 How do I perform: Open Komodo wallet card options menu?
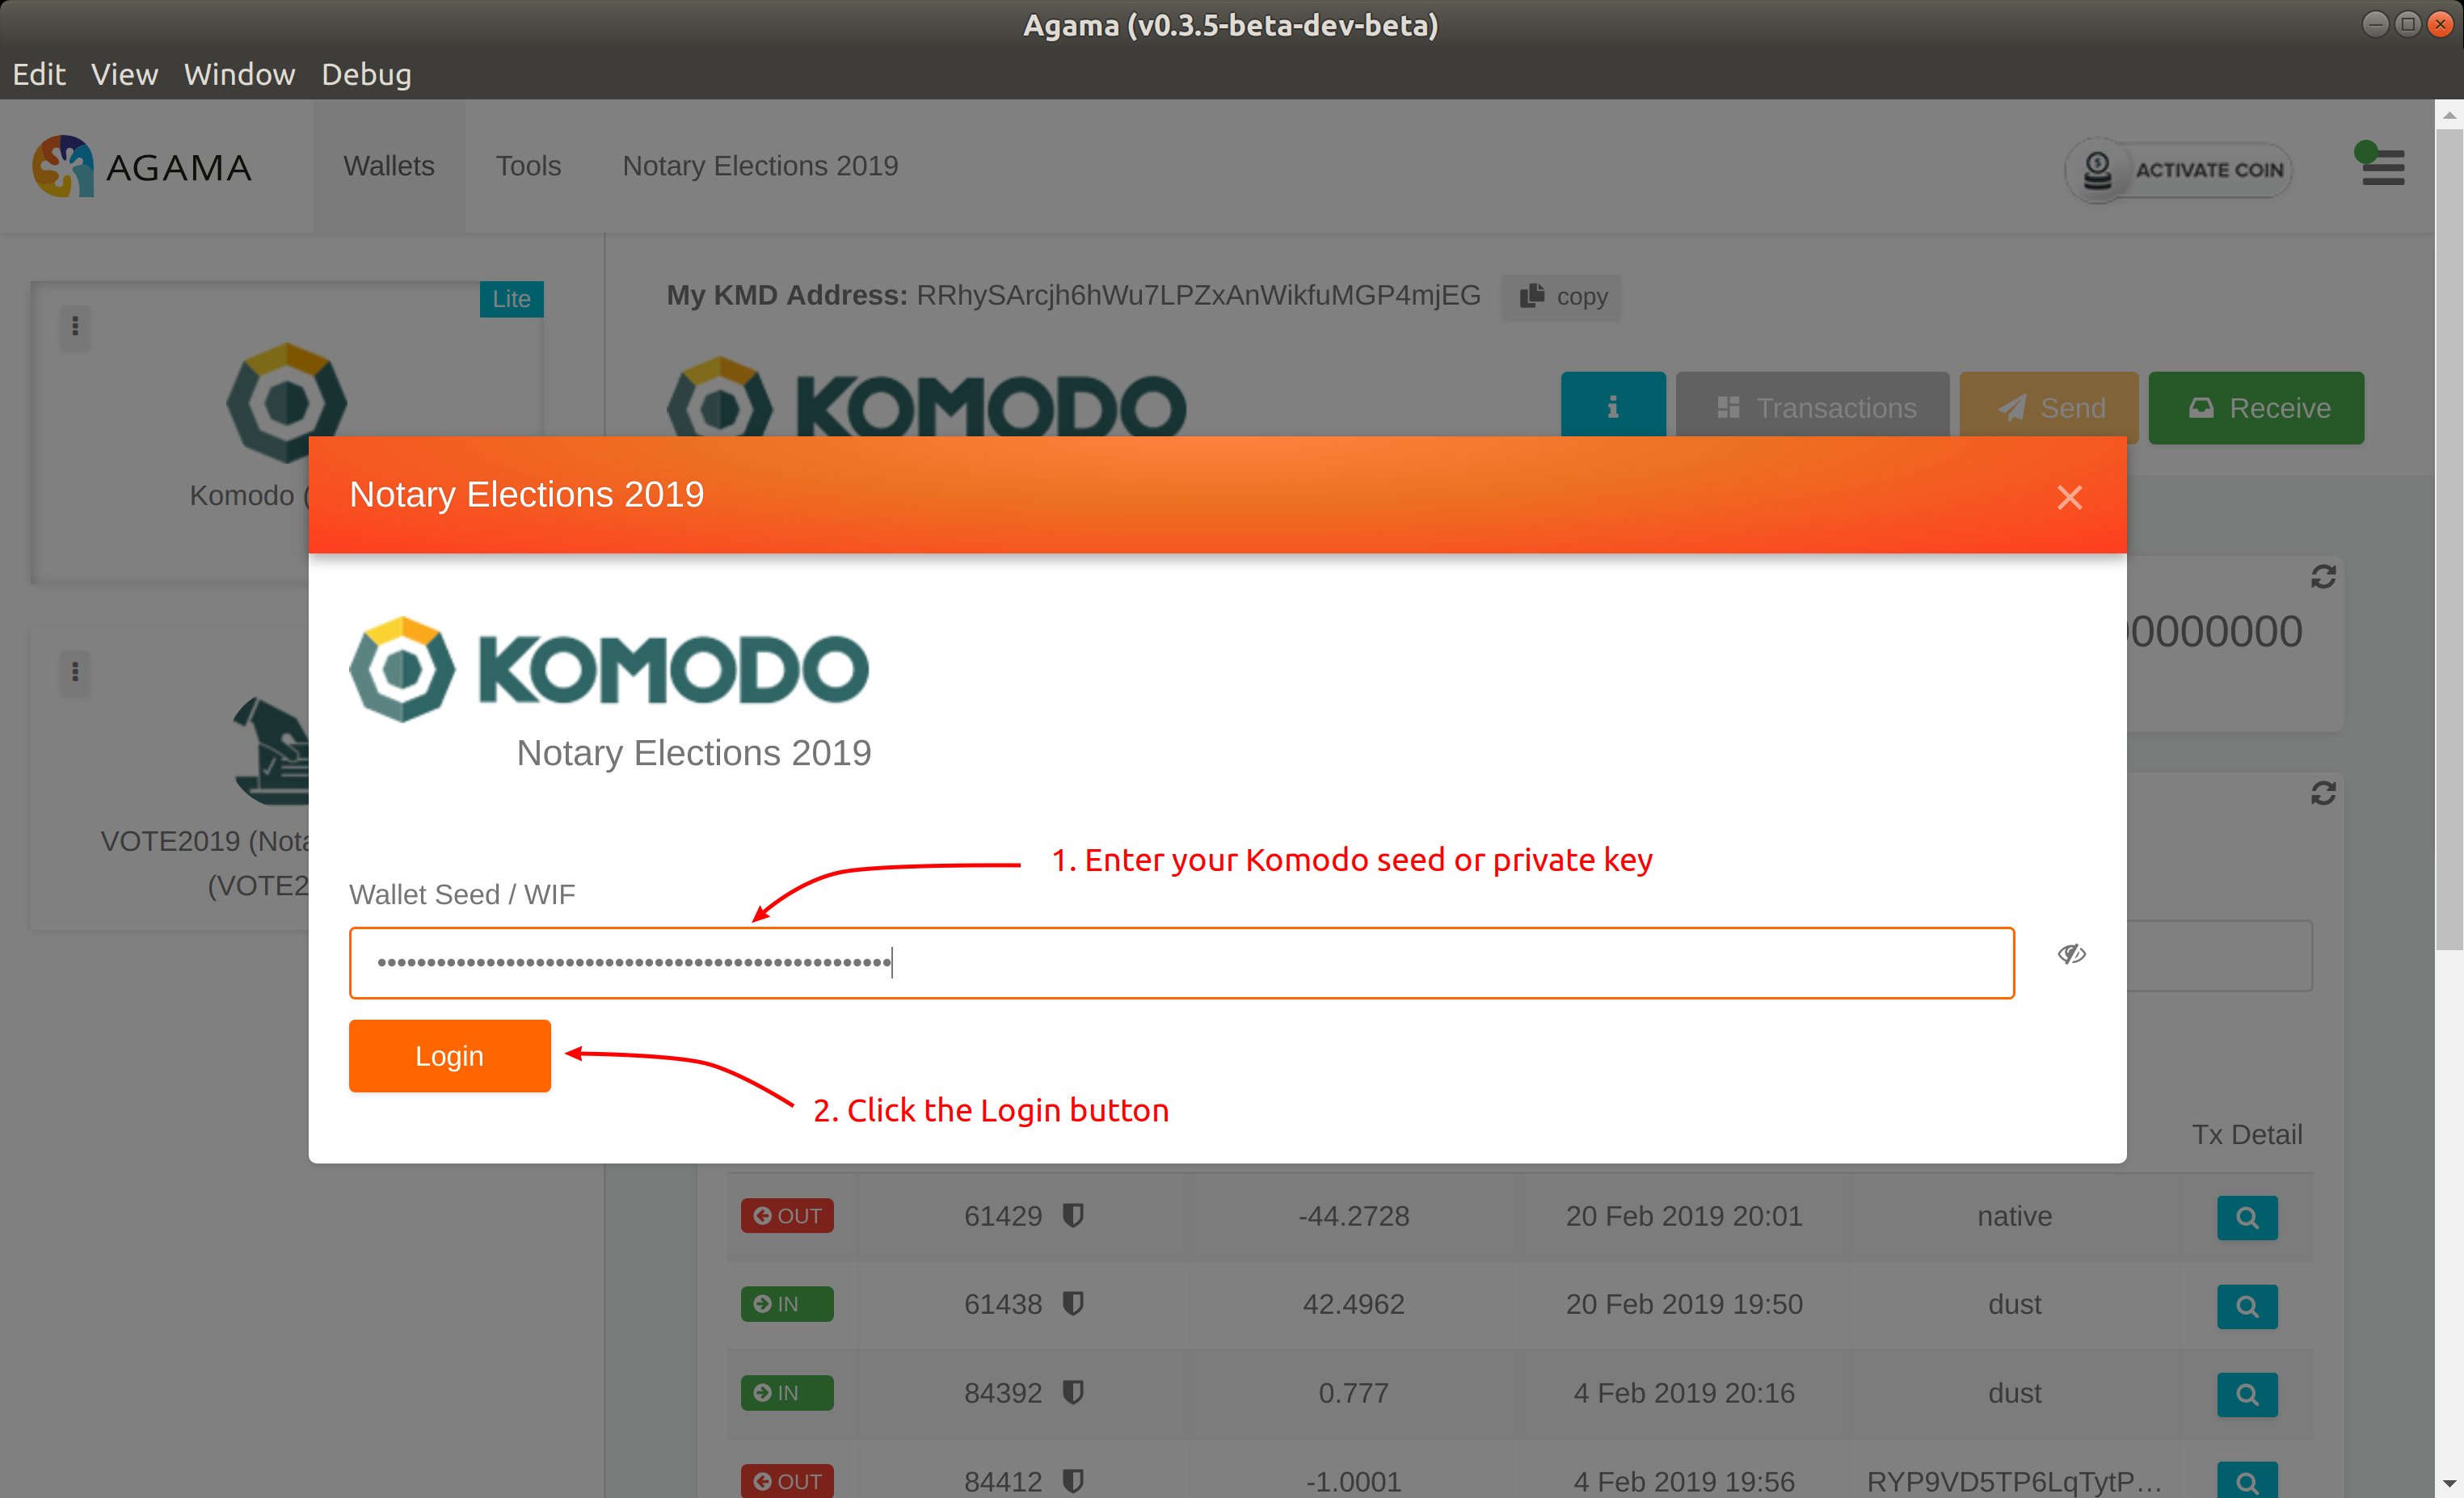(75, 327)
